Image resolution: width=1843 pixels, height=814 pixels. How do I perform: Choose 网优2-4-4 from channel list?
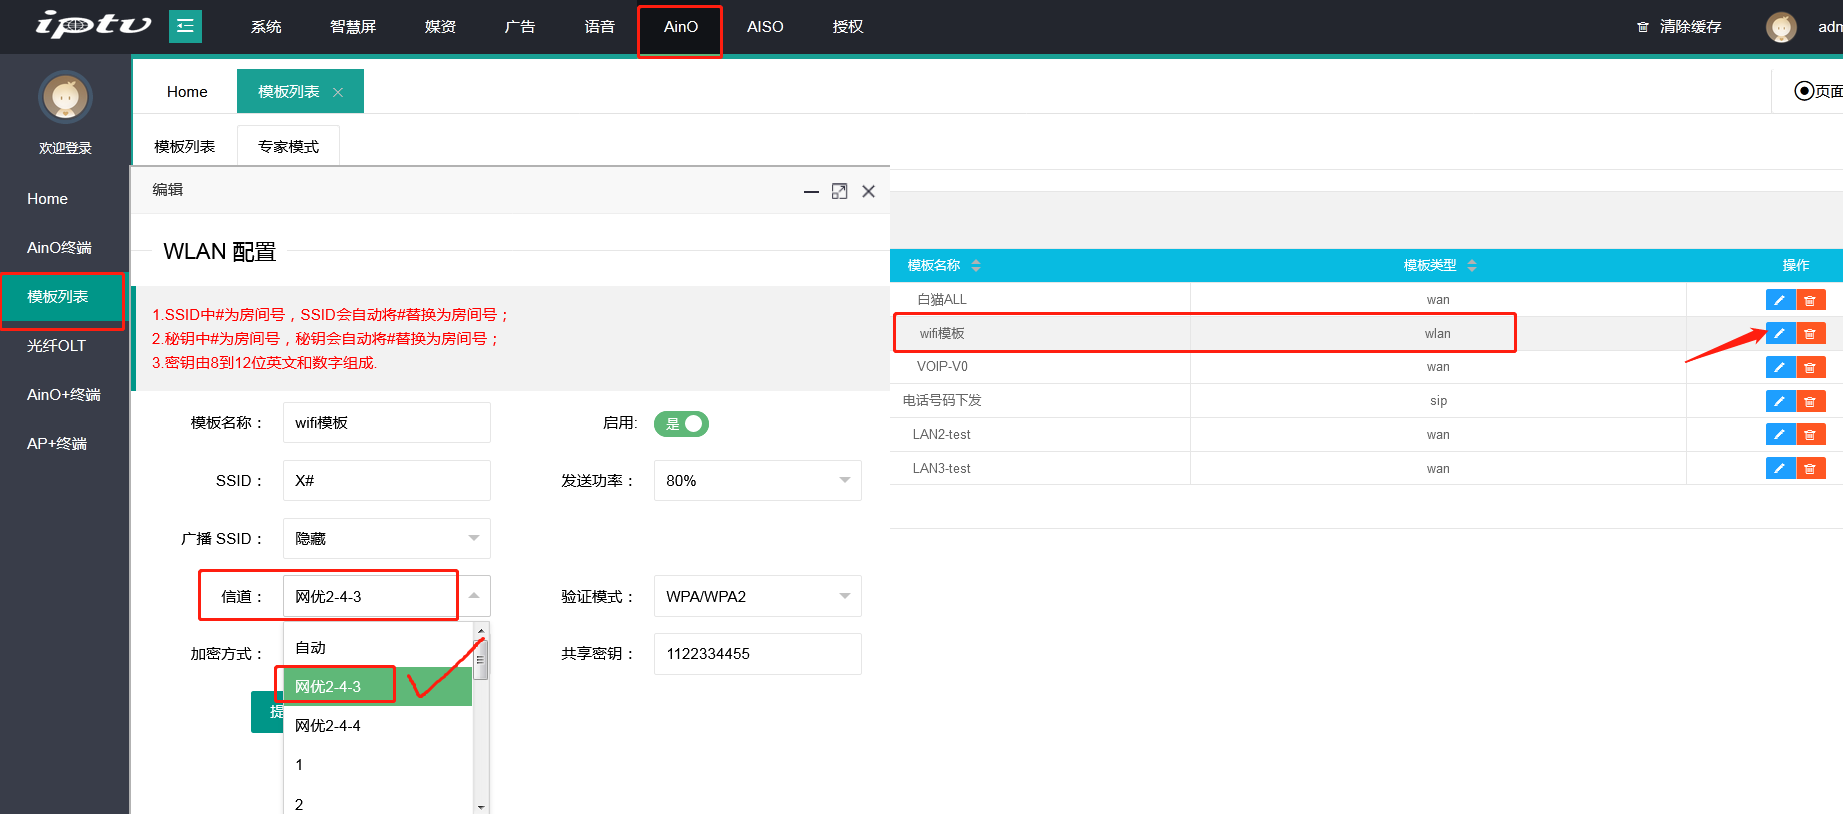[328, 726]
